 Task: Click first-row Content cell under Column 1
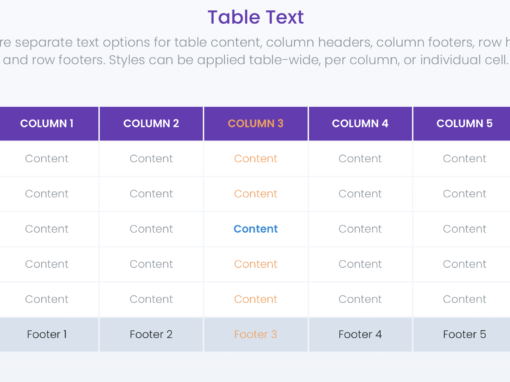pyautogui.click(x=49, y=159)
